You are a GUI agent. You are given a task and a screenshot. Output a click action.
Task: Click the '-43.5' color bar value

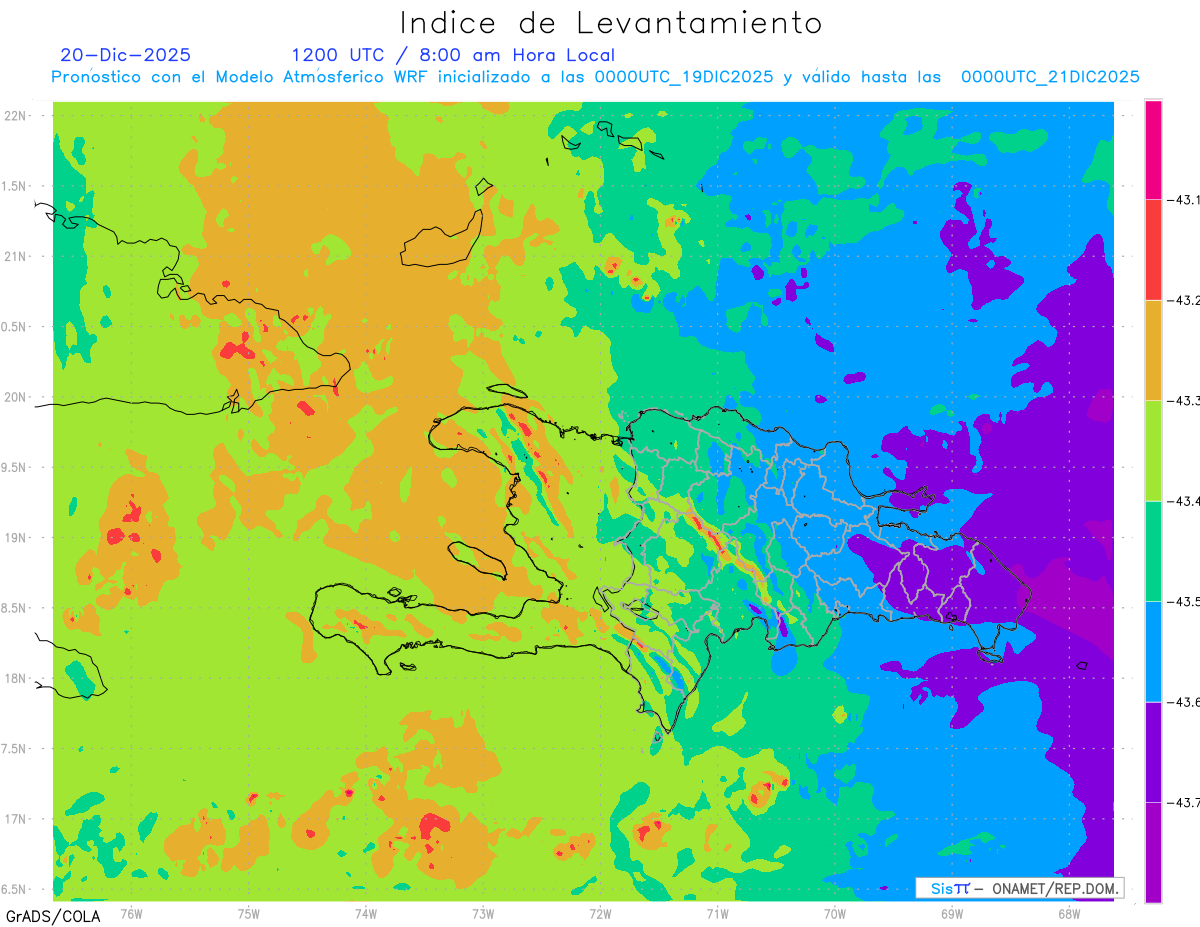[1184, 602]
